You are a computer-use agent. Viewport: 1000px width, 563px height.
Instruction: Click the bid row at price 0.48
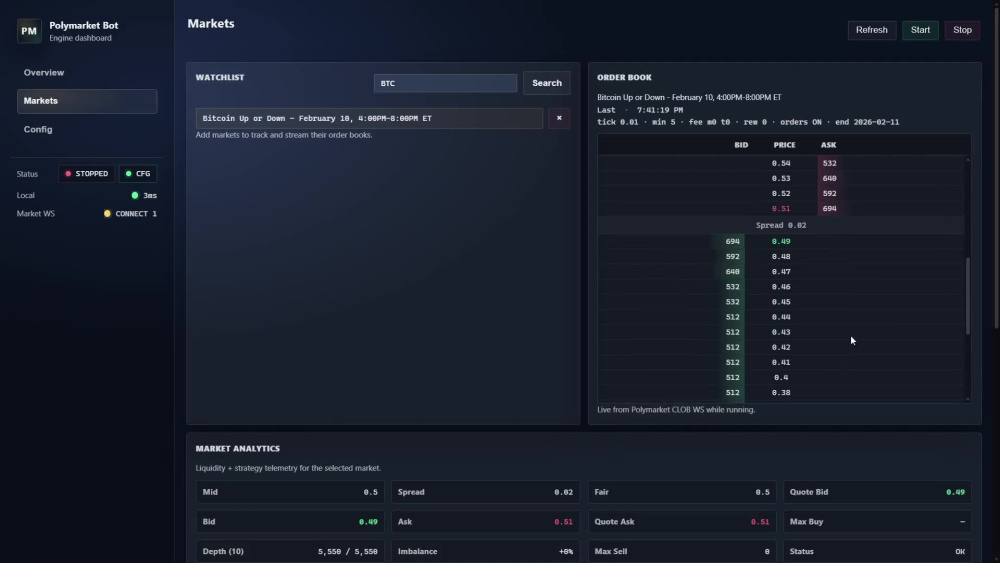(781, 256)
